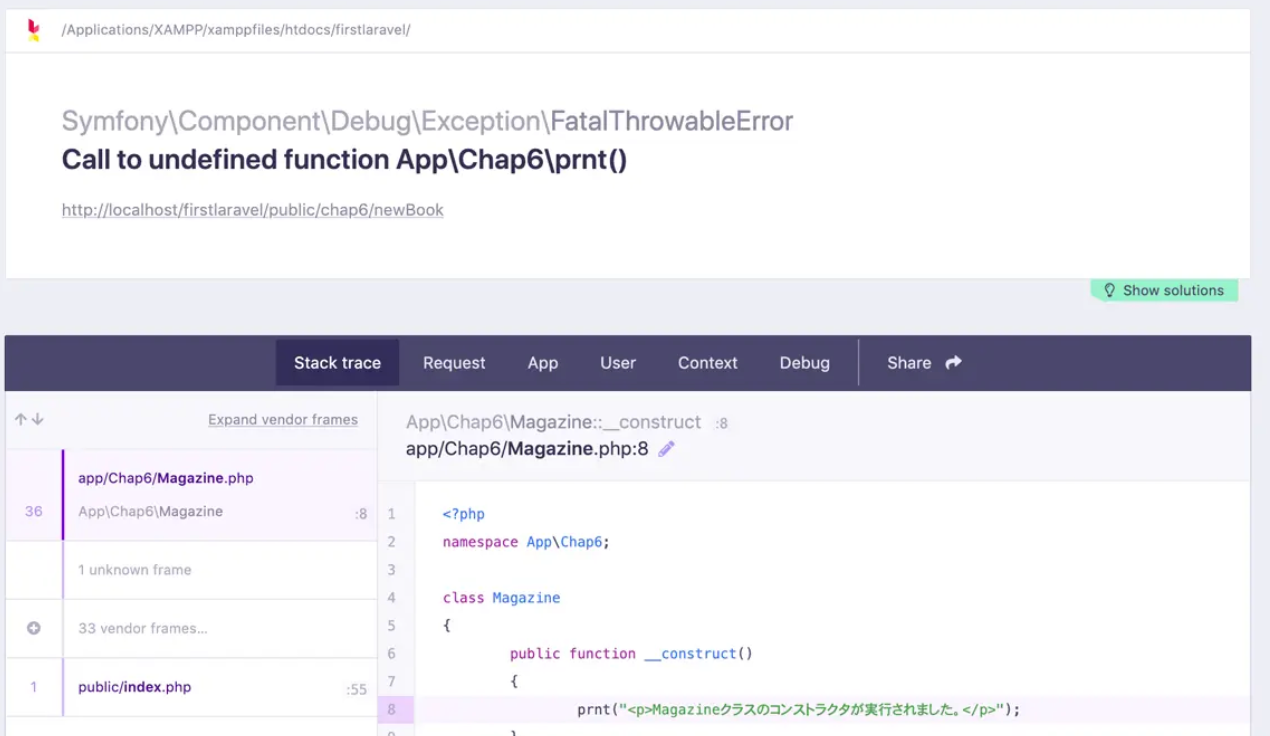Click the public function __construct() line
The width and height of the screenshot is (1270, 736).
coord(631,654)
